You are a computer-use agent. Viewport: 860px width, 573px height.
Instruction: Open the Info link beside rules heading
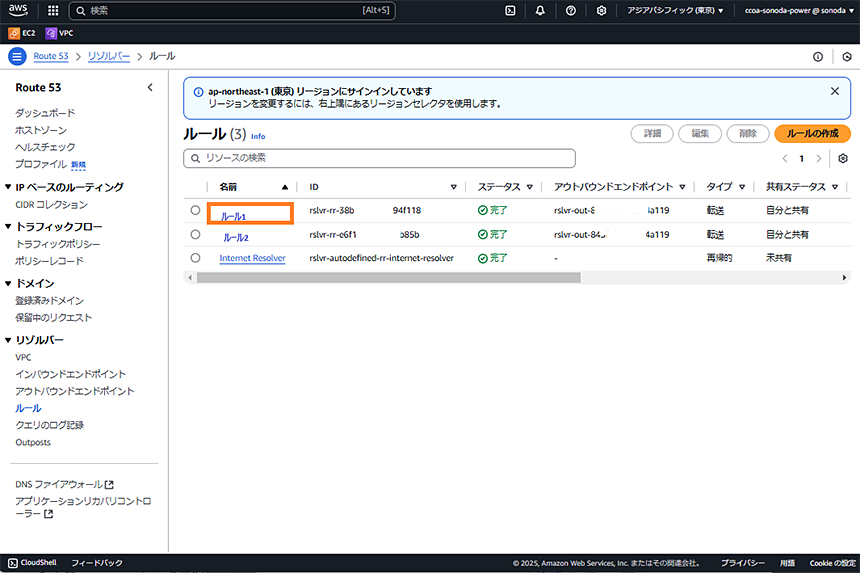pos(258,137)
